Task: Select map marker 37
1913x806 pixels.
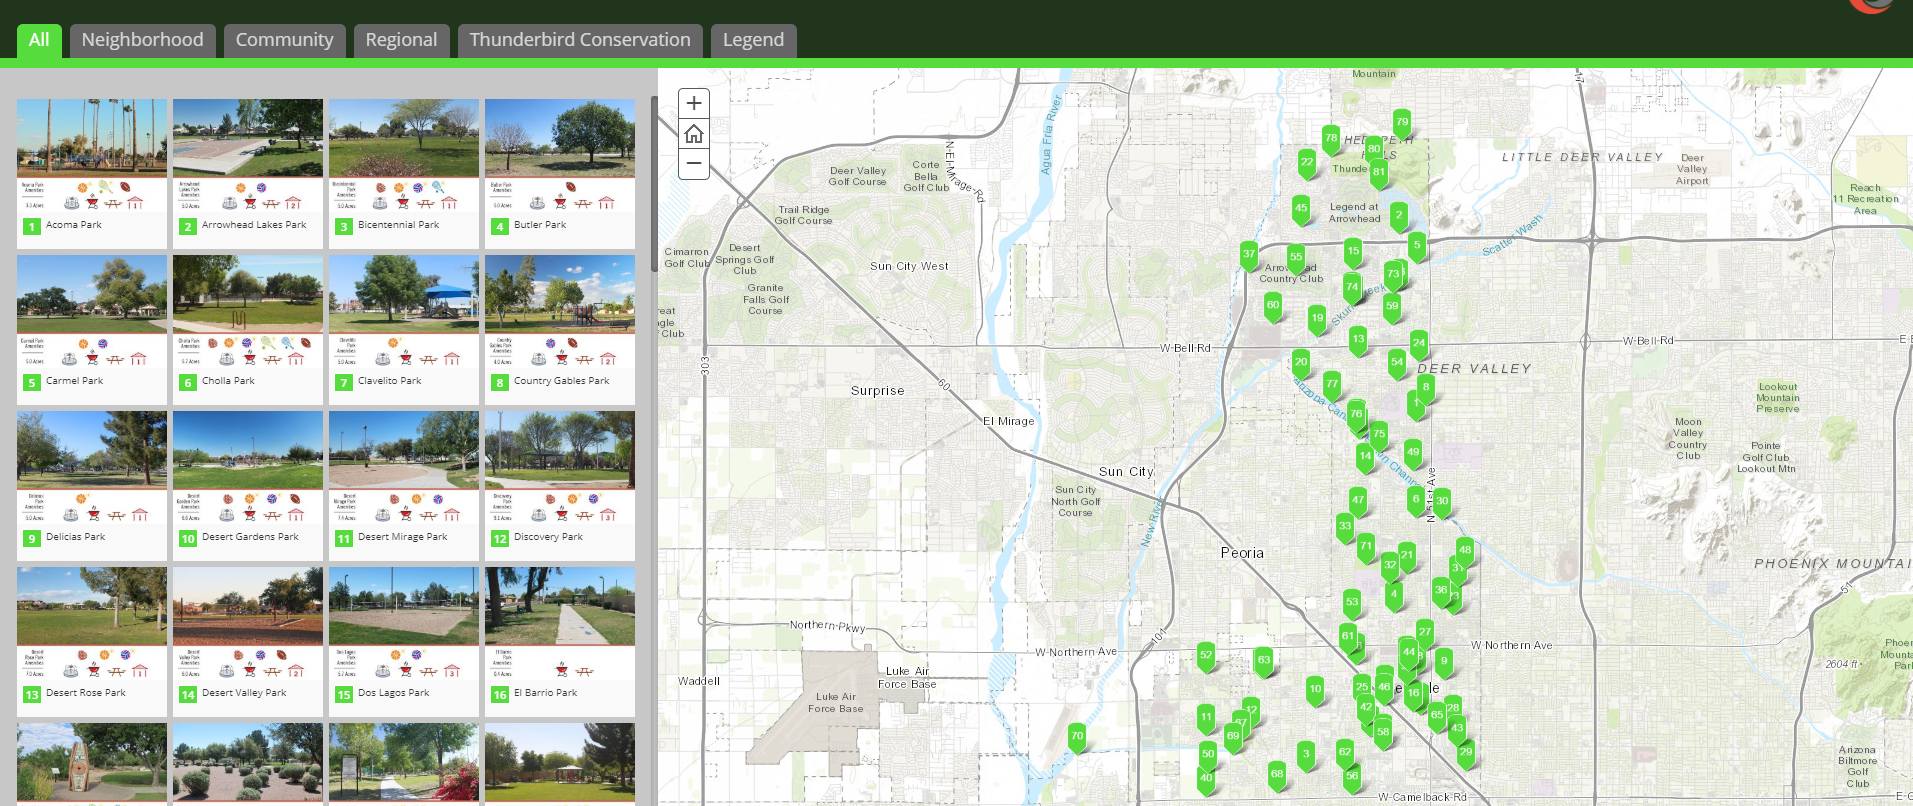Action: pyautogui.click(x=1249, y=255)
